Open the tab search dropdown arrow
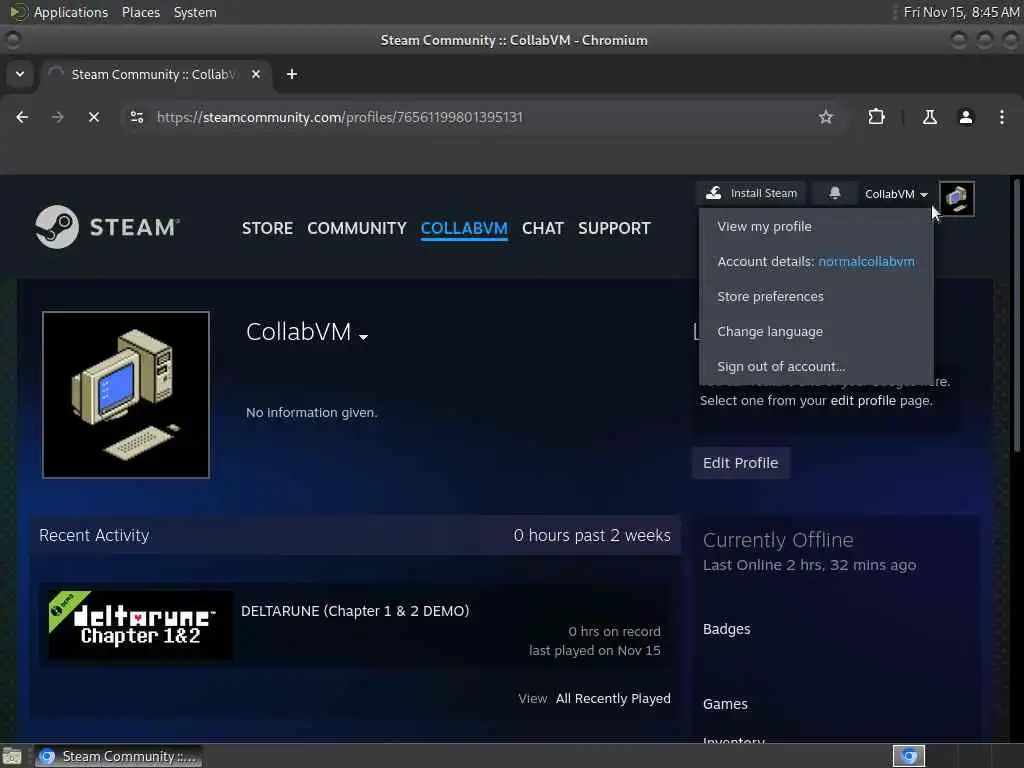The width and height of the screenshot is (1024, 768). (x=20, y=74)
